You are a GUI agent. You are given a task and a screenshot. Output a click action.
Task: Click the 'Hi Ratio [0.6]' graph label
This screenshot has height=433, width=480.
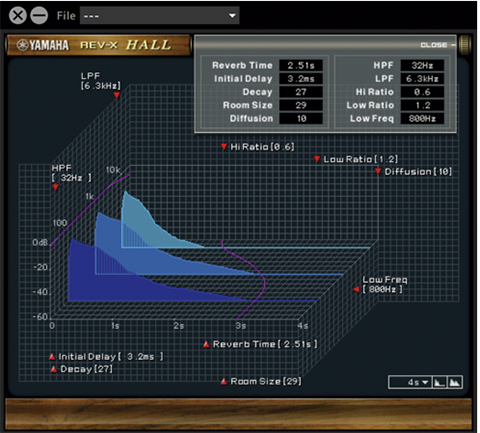click(x=262, y=147)
